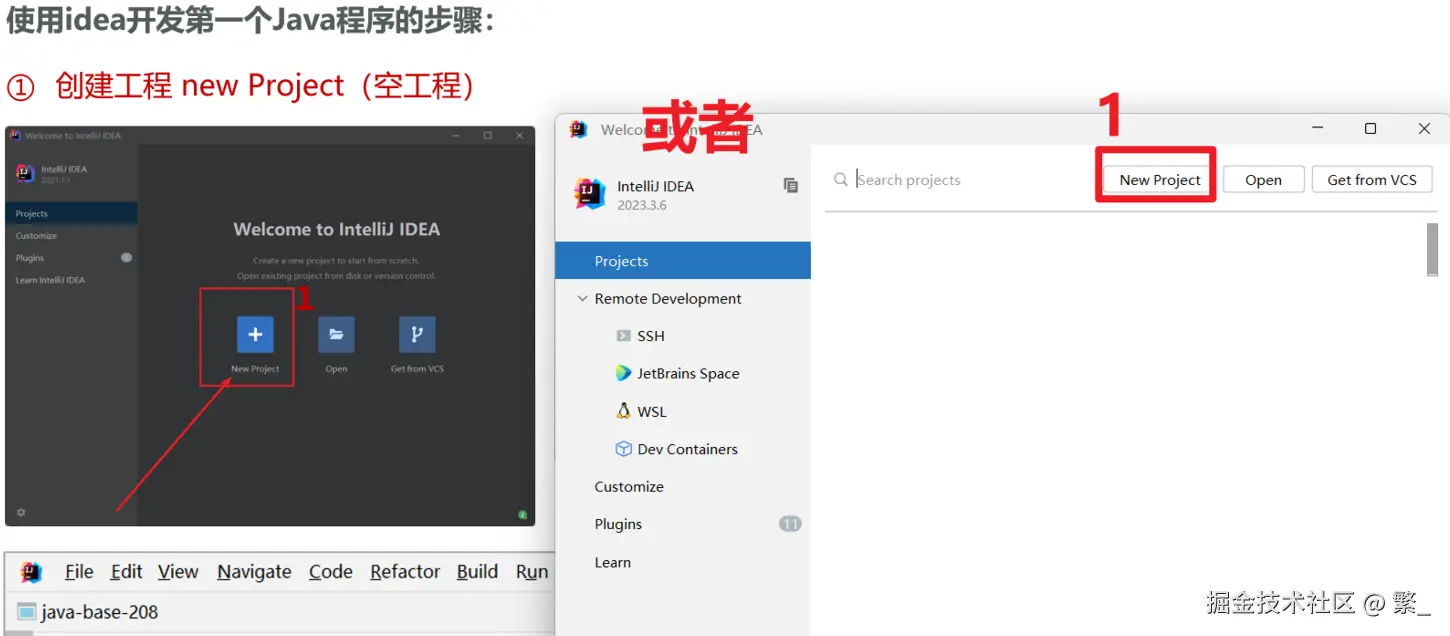The height and width of the screenshot is (636, 1450).
Task: Click the Get from VCS branch icon in dark window
Action: click(417, 334)
